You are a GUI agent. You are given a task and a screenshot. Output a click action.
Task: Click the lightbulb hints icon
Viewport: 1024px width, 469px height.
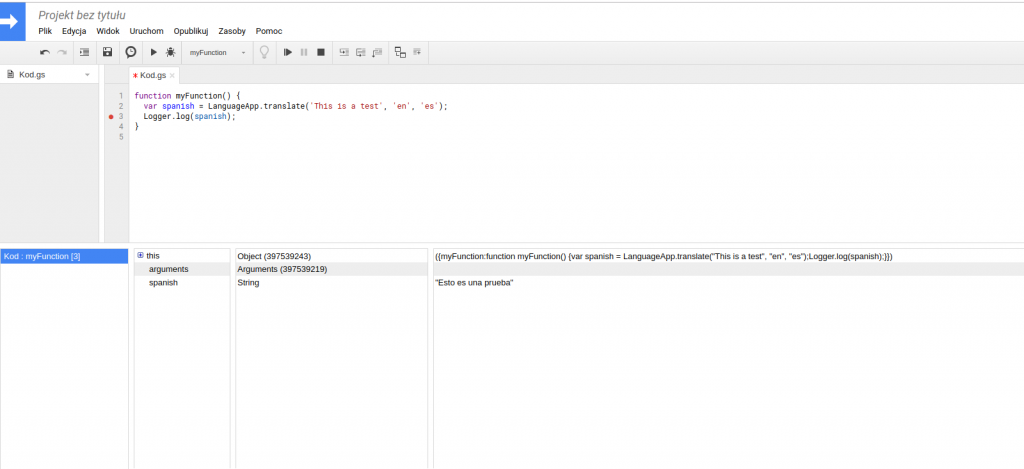pyautogui.click(x=264, y=52)
